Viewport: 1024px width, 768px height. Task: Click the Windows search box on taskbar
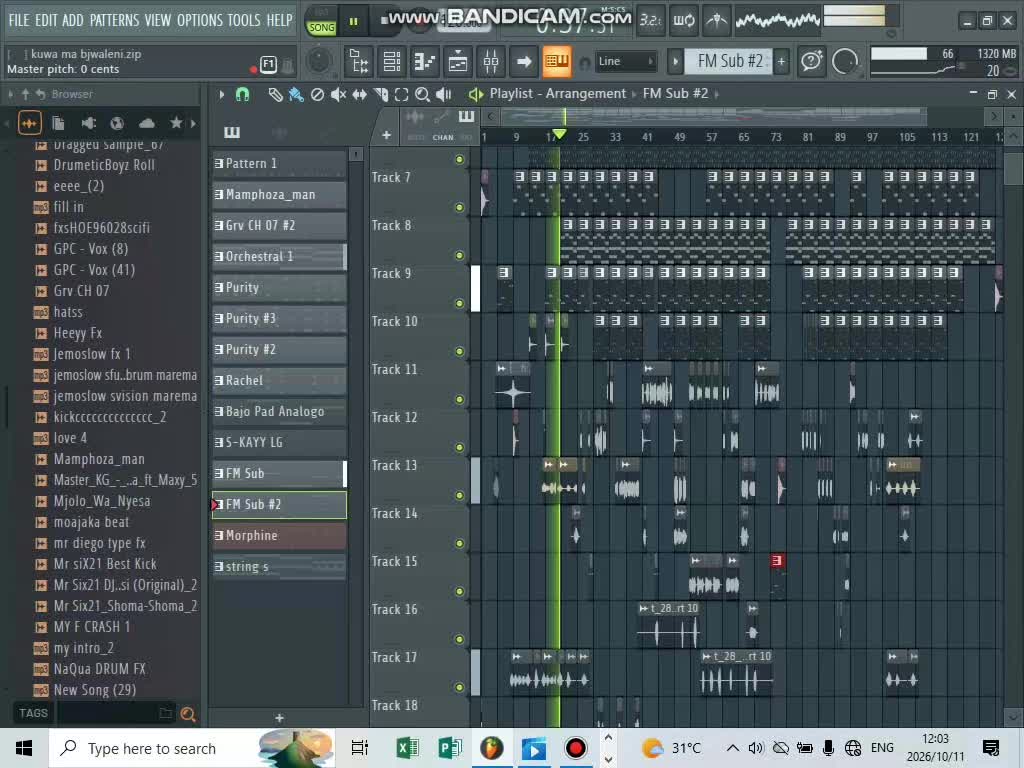(x=191, y=748)
